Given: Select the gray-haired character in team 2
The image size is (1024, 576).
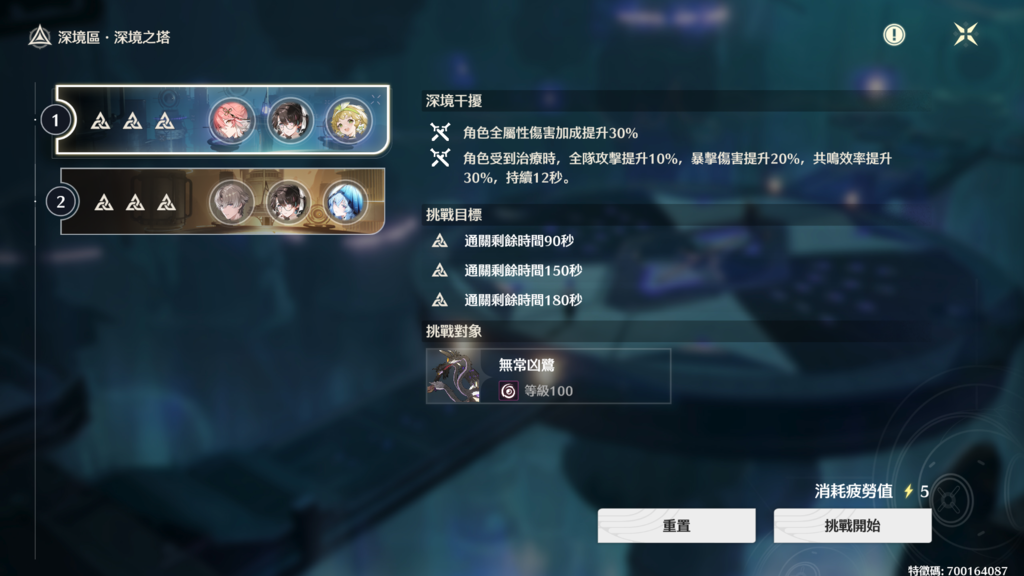Looking at the screenshot, I should point(231,202).
